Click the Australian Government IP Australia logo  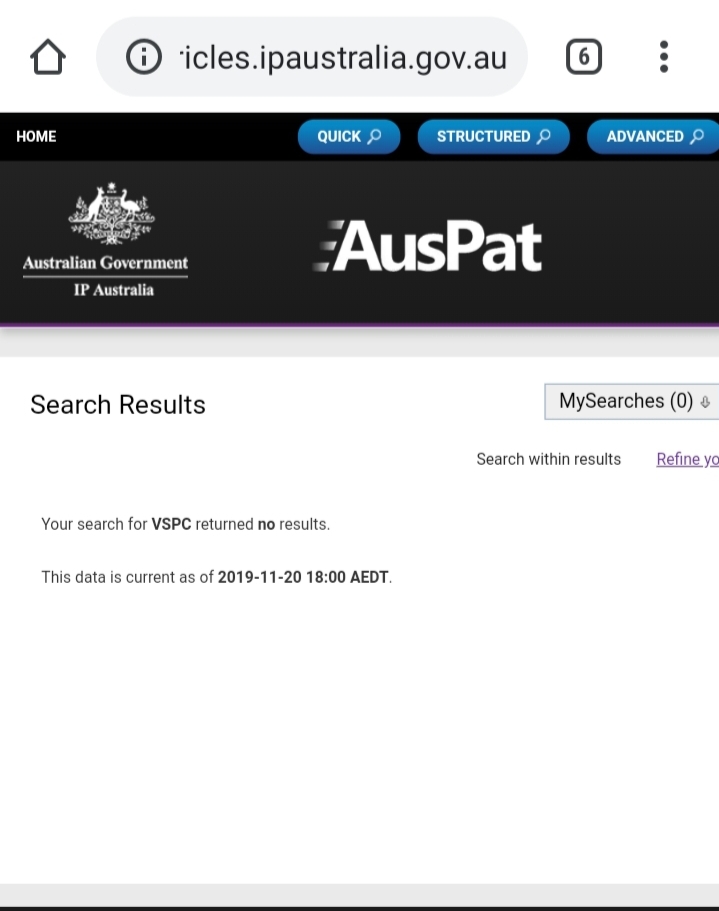(106, 240)
